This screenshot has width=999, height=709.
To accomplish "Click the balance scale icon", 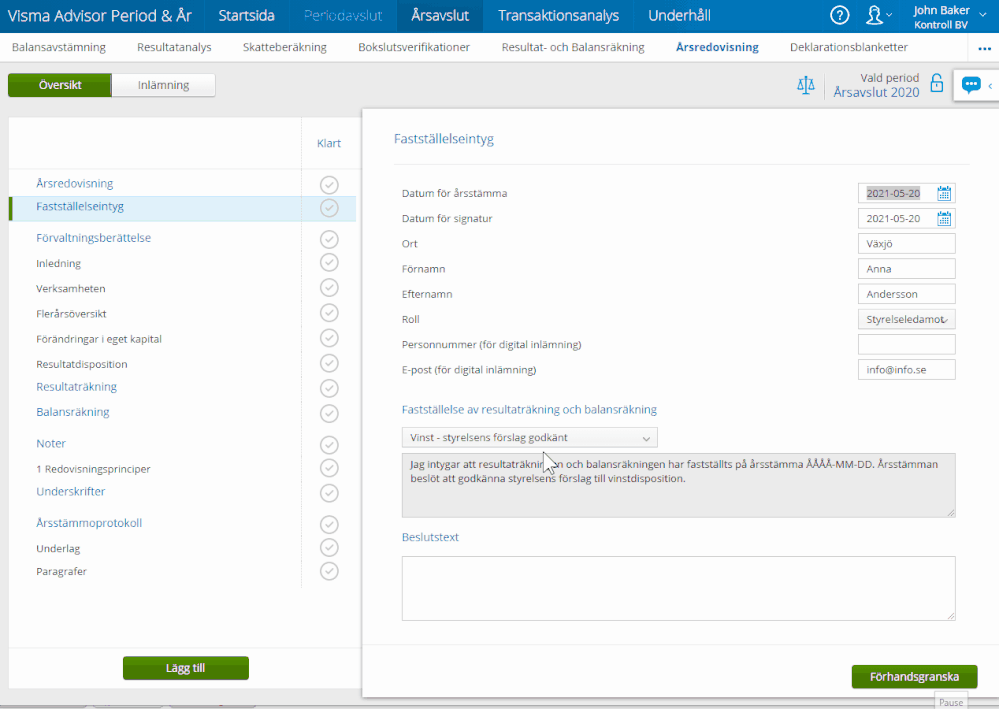I will point(805,85).
